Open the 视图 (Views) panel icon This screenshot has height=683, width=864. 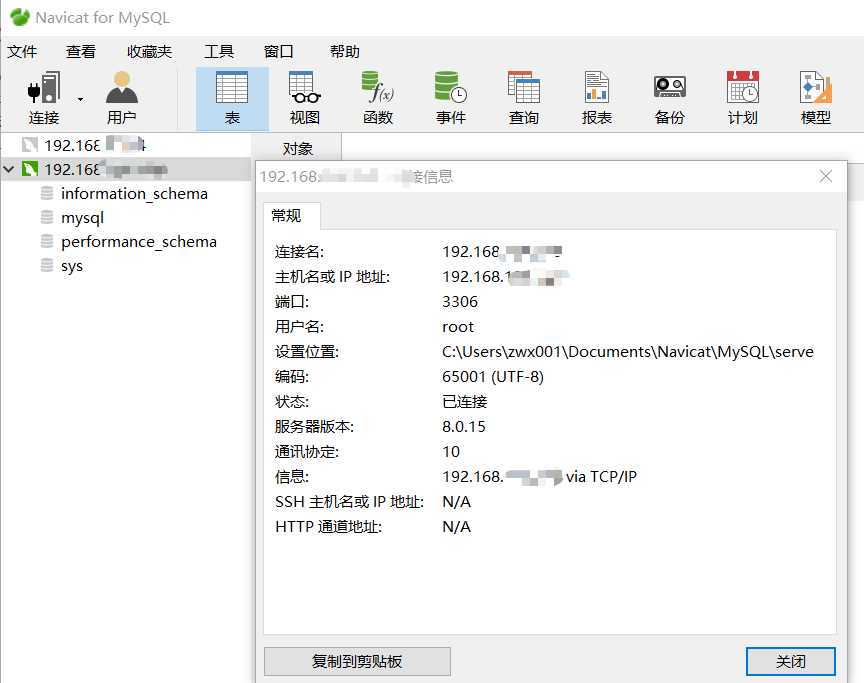304,97
